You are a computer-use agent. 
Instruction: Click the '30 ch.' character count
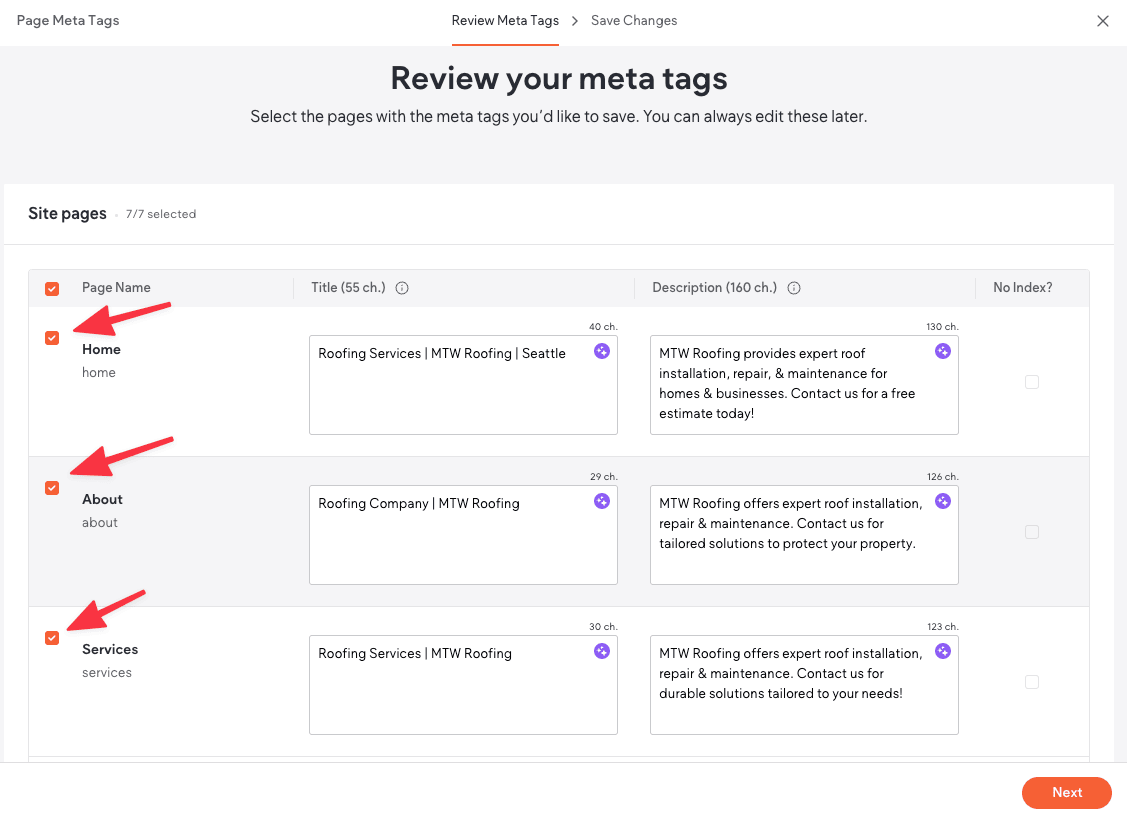pyautogui.click(x=603, y=627)
